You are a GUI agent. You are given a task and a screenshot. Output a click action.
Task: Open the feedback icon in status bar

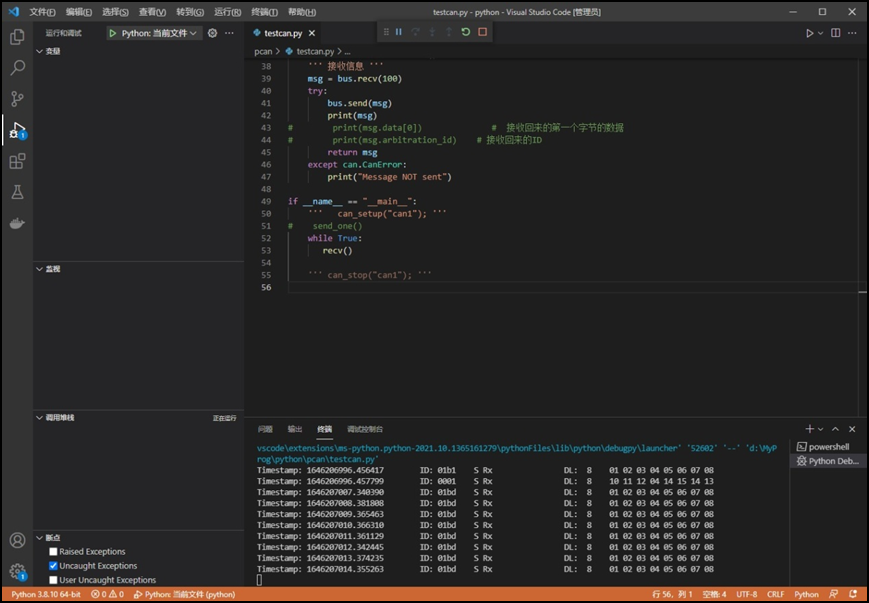point(832,595)
